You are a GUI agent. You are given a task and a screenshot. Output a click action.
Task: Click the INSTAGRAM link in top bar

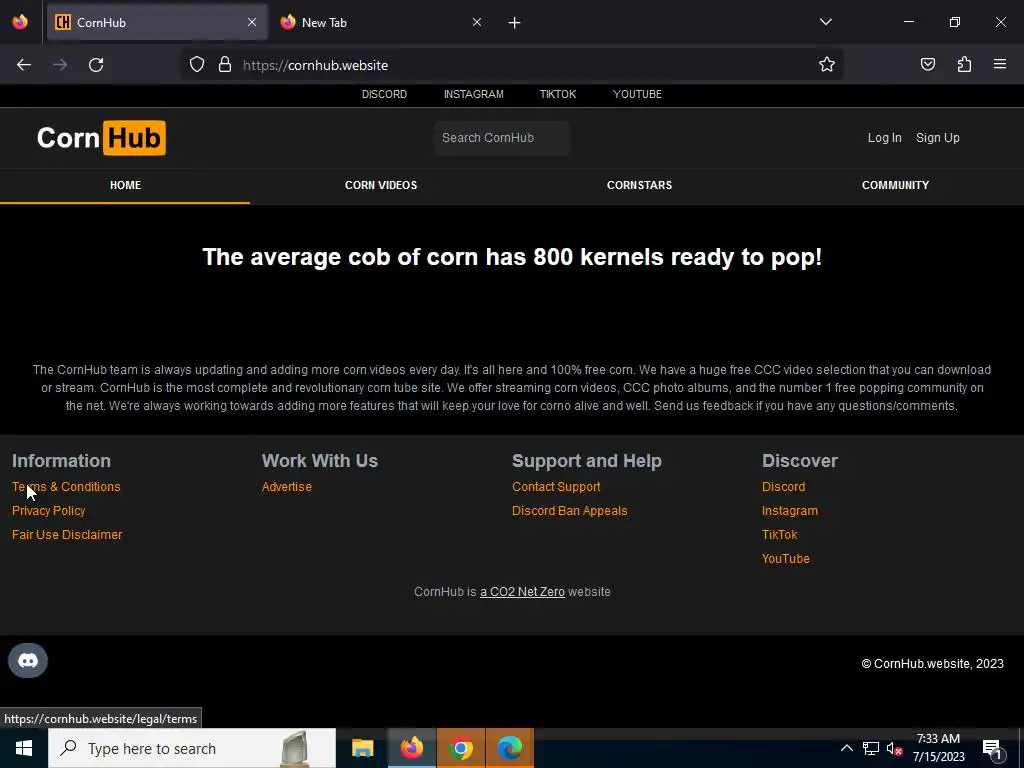click(473, 94)
